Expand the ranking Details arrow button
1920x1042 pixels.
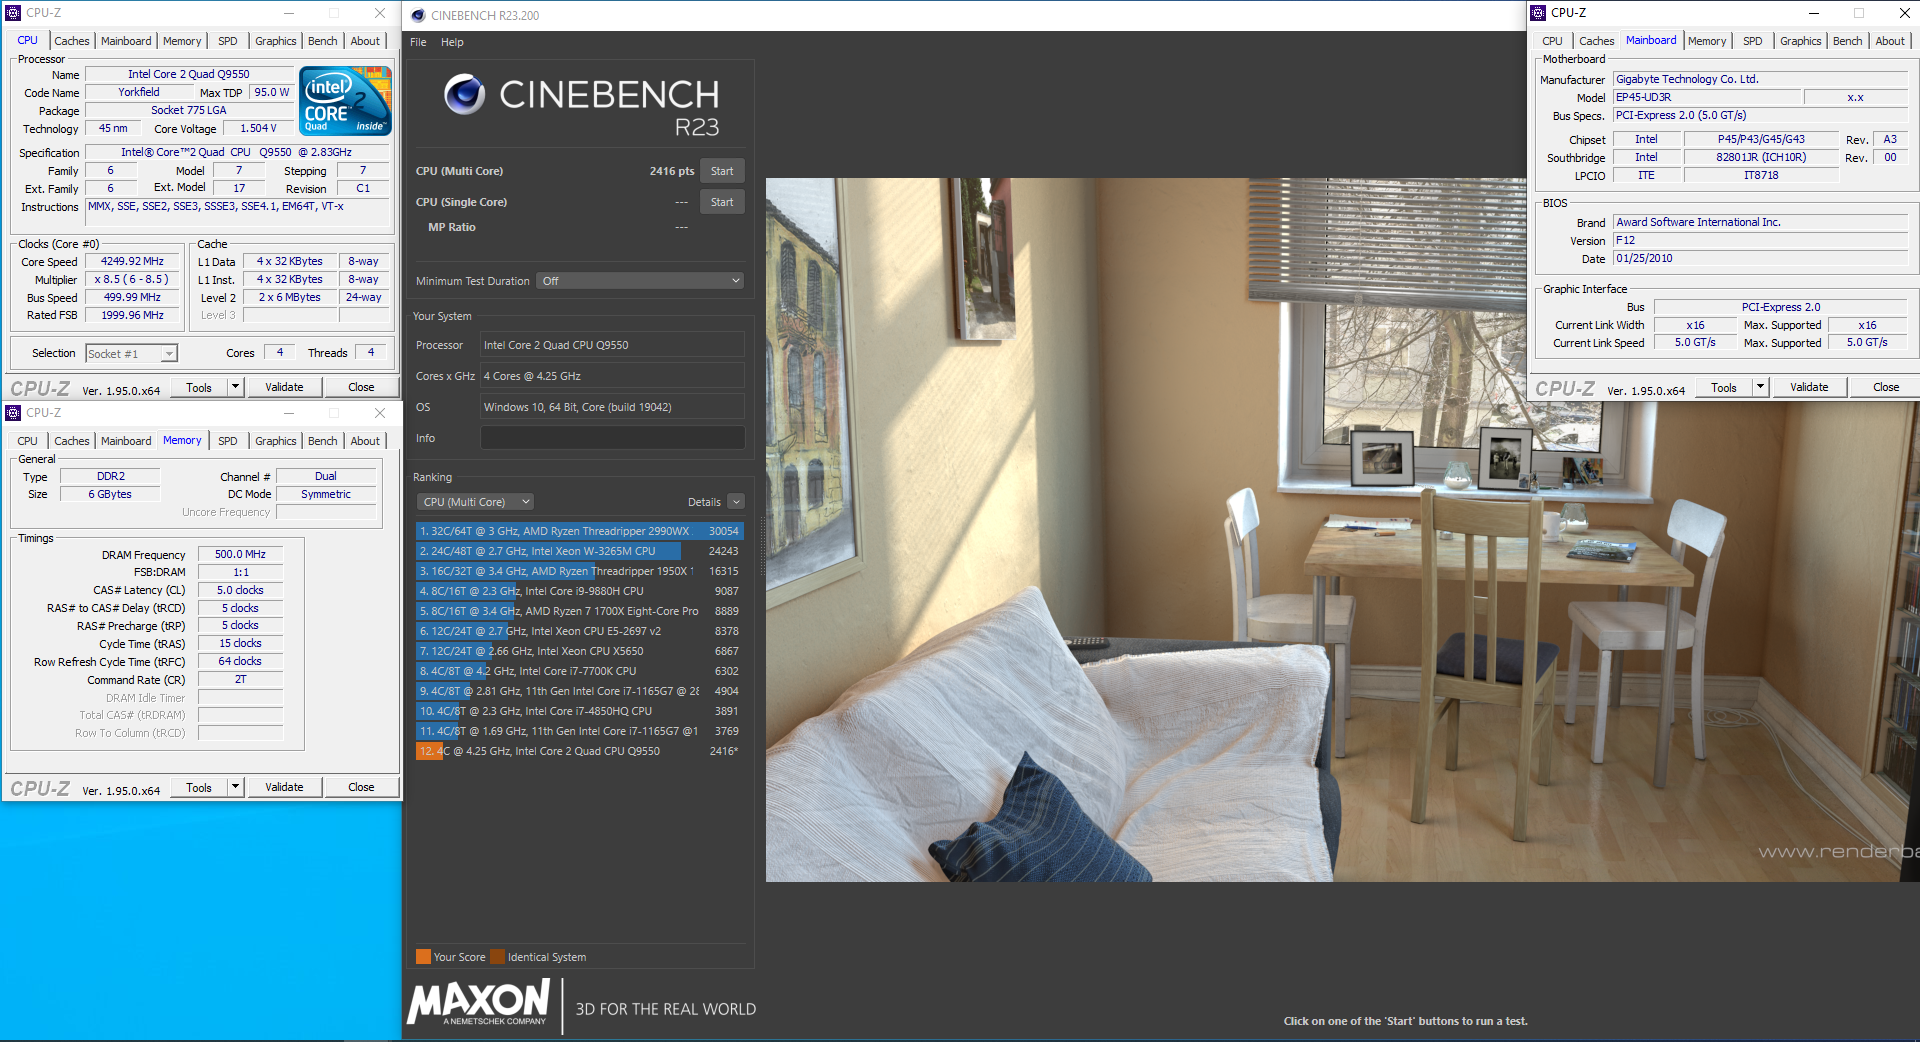click(x=736, y=502)
